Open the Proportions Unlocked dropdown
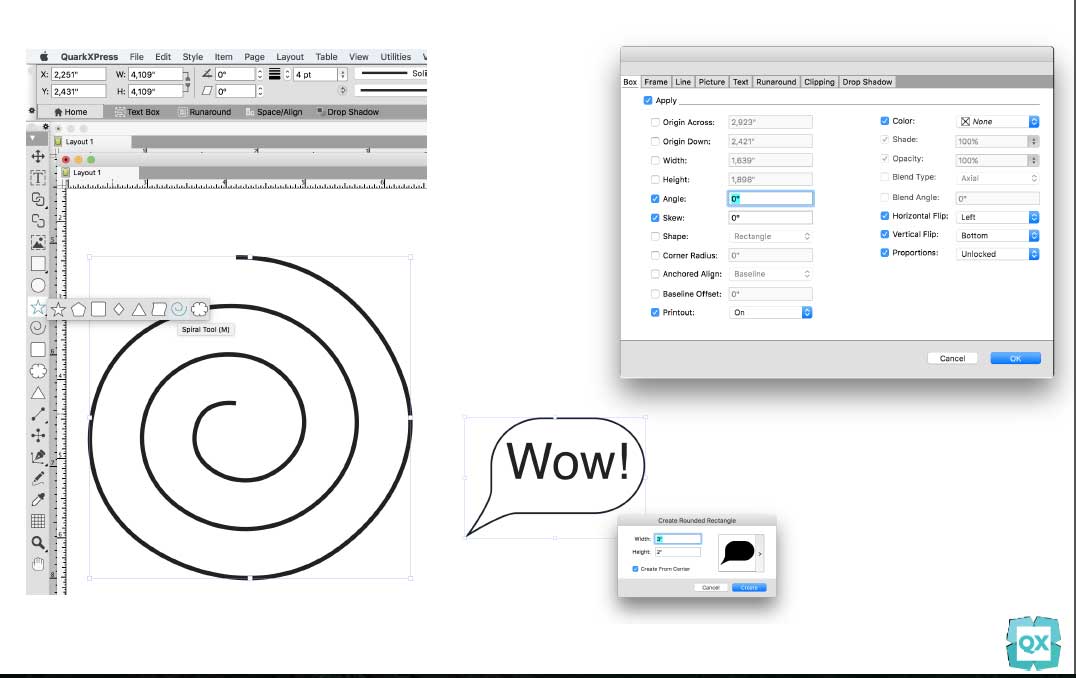This screenshot has height=678, width=1076. (x=997, y=254)
